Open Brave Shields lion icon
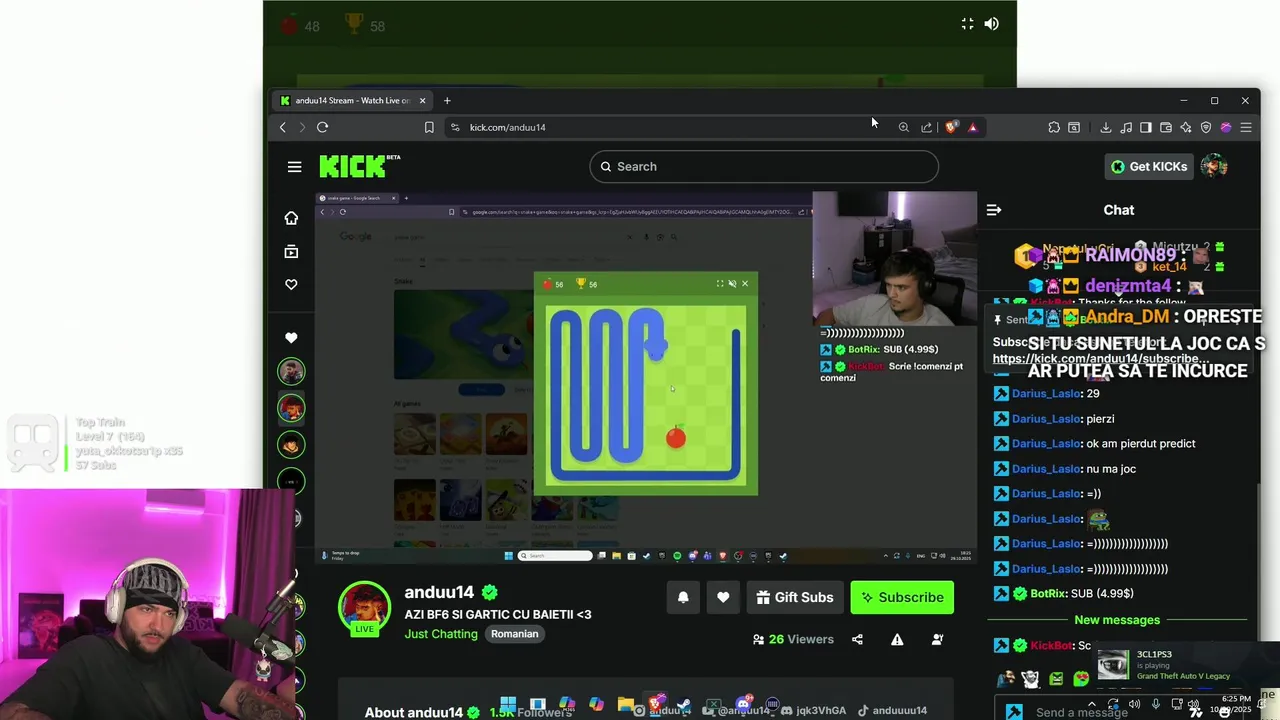1280x720 pixels. [x=950, y=127]
